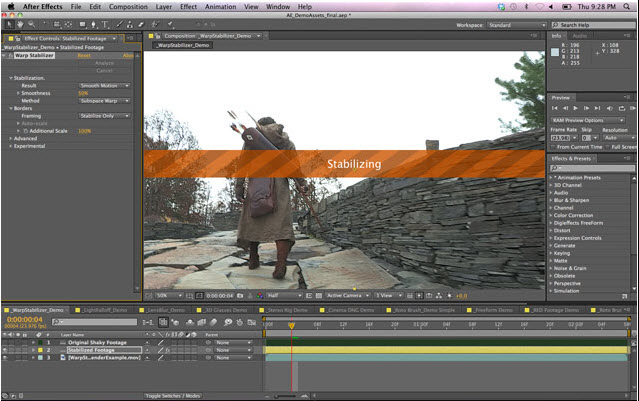Toggle the viewer transparency grid icon
639x401 pixels.
(319, 295)
